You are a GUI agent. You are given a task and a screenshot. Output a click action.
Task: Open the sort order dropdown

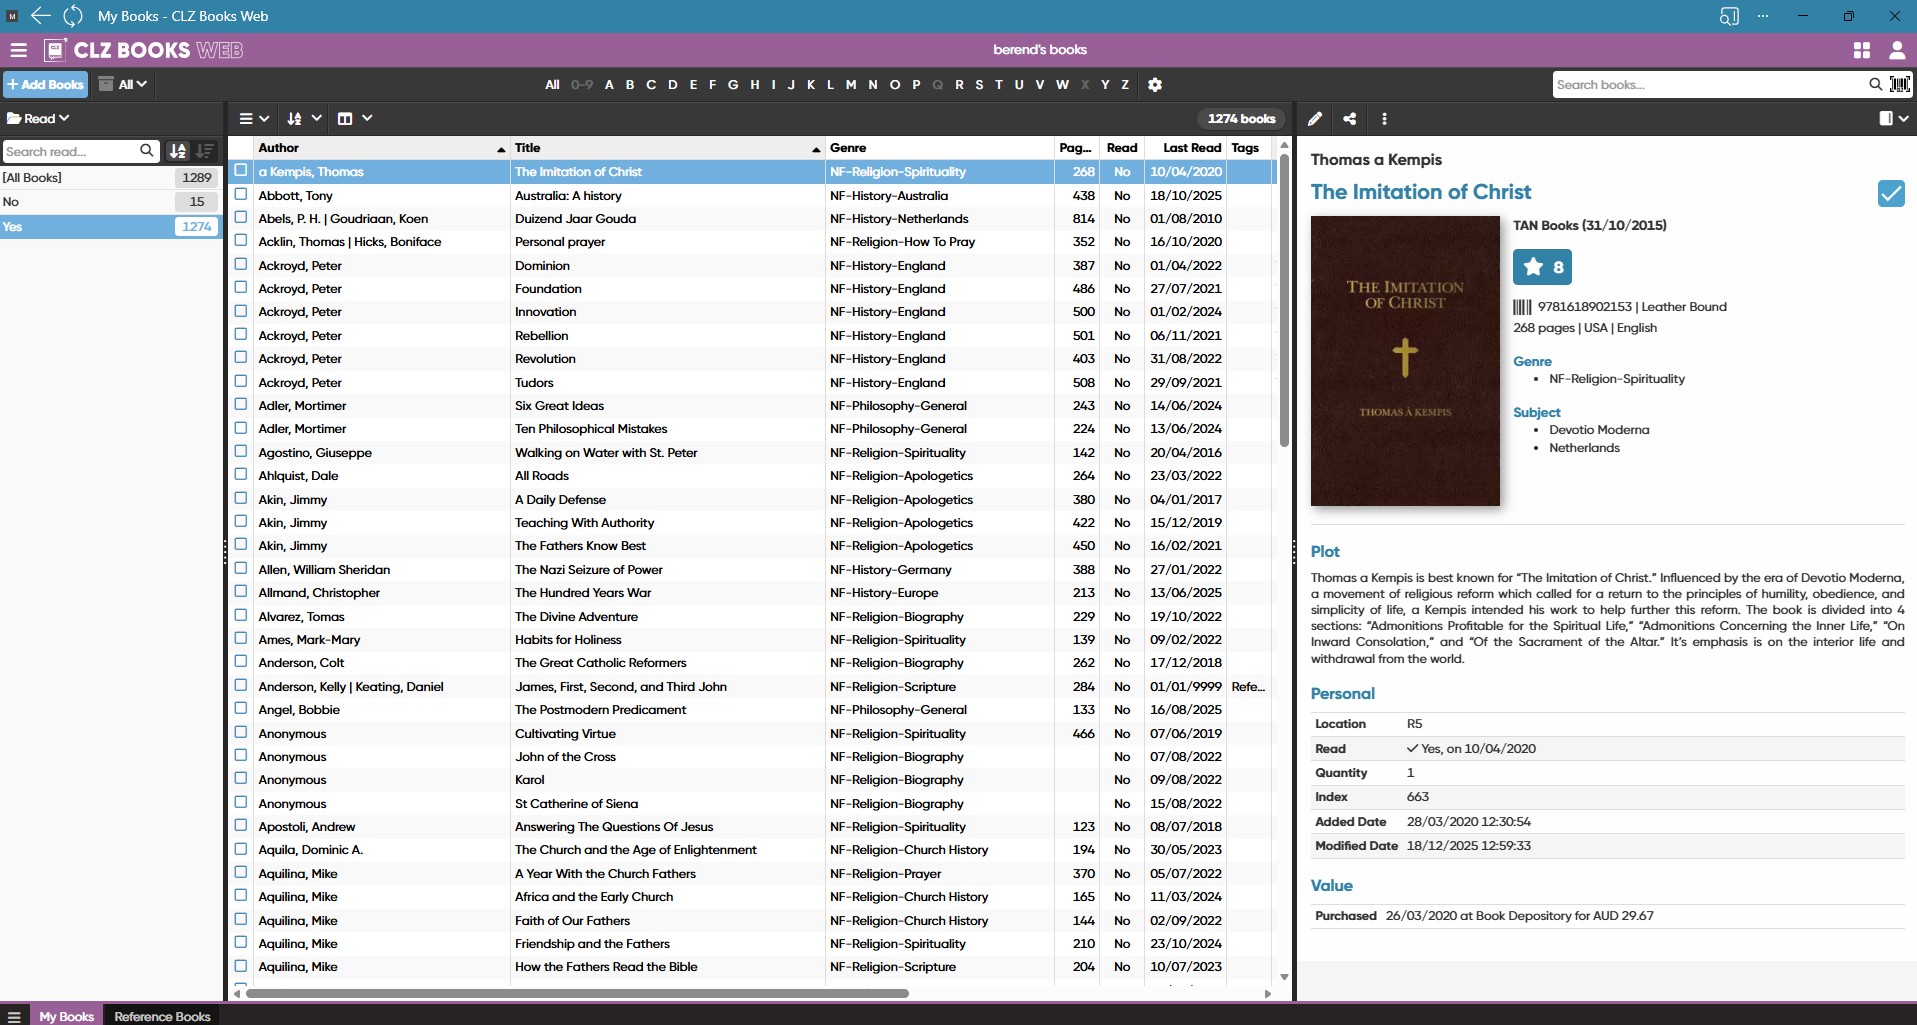click(x=304, y=118)
